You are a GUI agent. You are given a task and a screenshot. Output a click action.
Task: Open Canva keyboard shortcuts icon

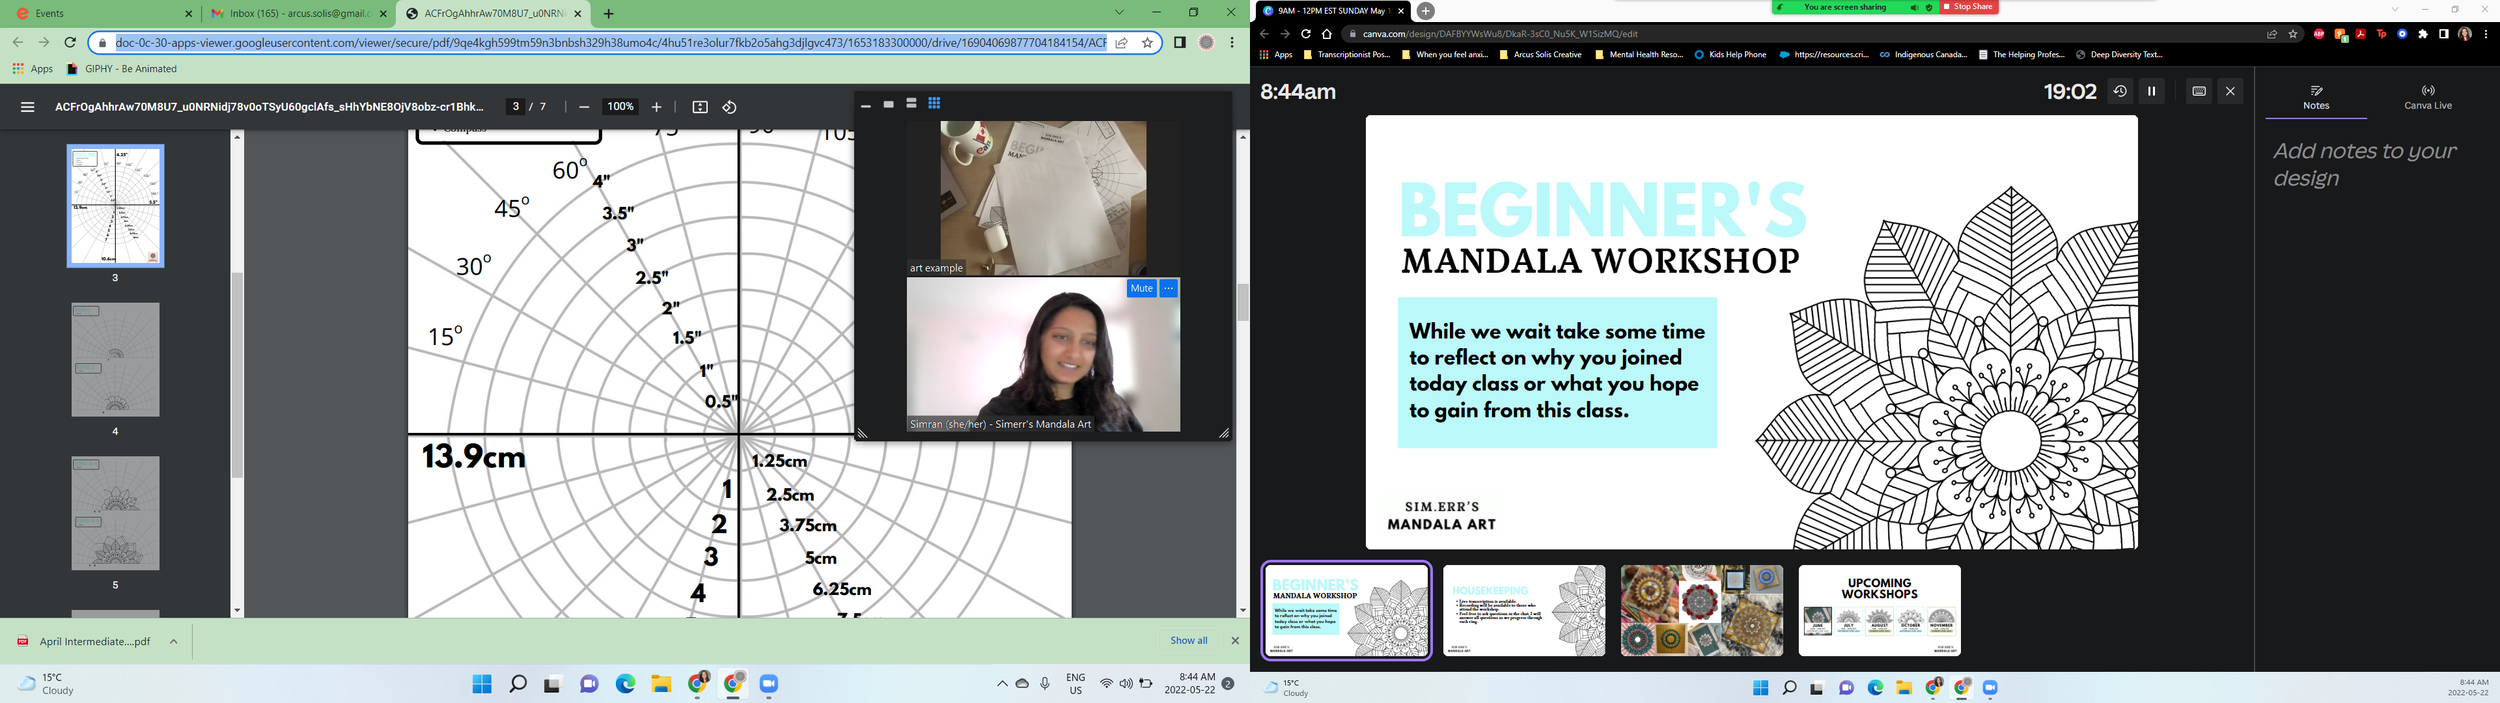coord(2199,91)
